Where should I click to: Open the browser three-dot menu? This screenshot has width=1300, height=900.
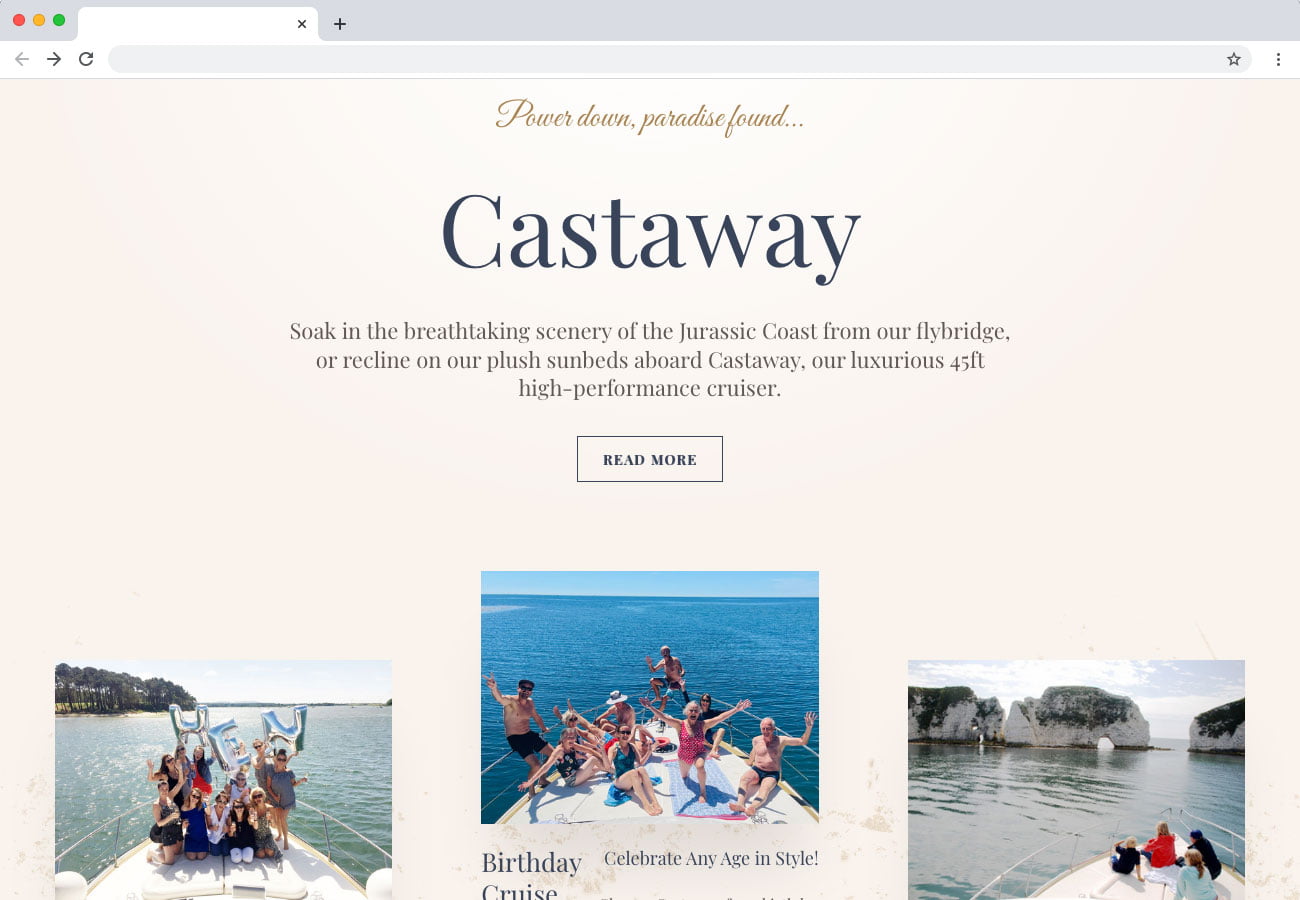(1278, 59)
